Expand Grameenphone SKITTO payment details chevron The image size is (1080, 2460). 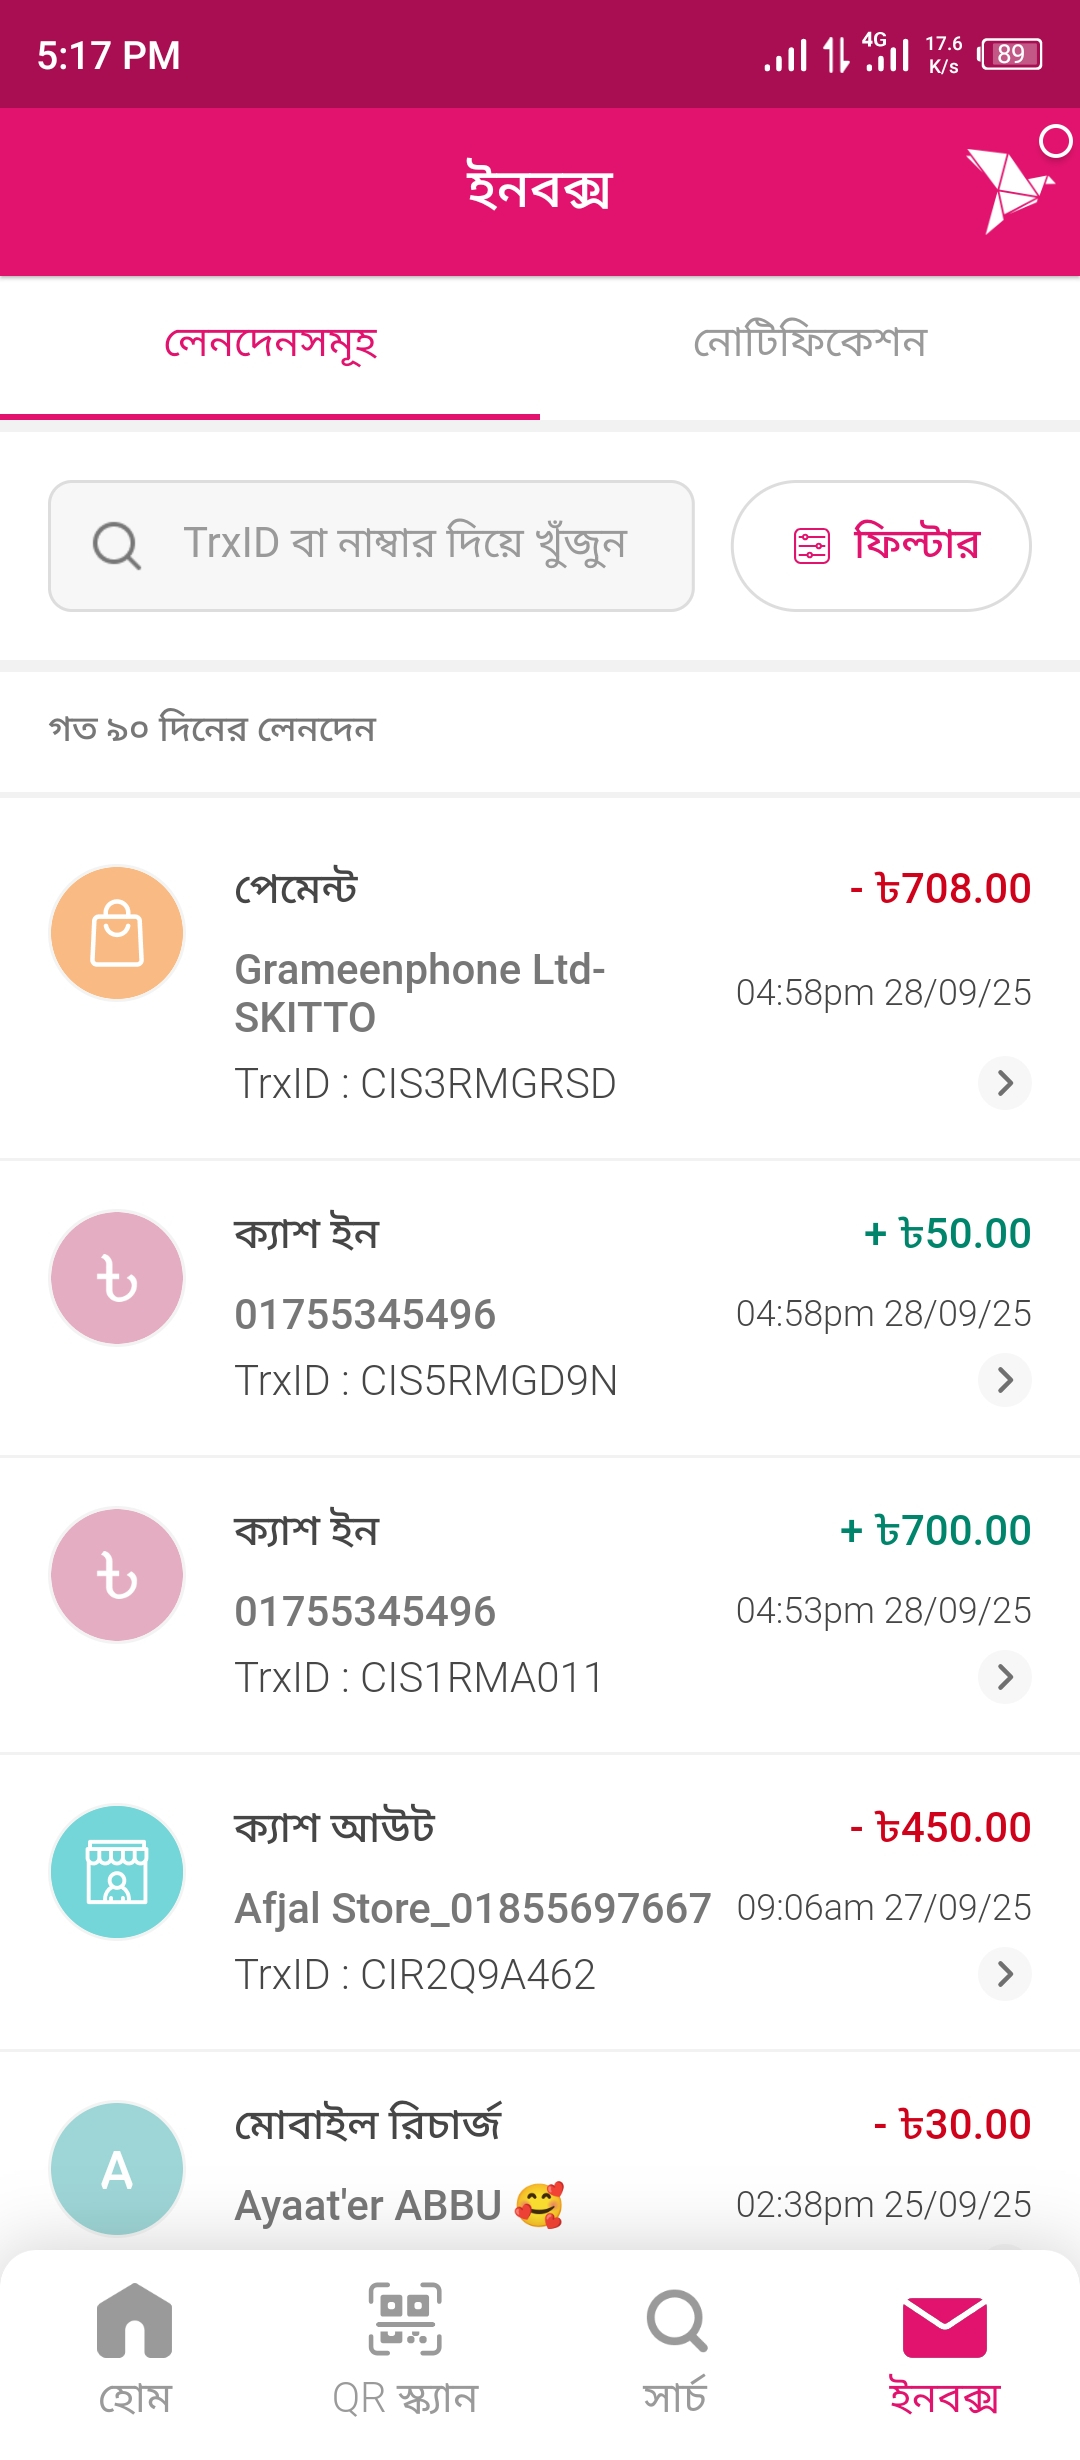coord(1005,1083)
